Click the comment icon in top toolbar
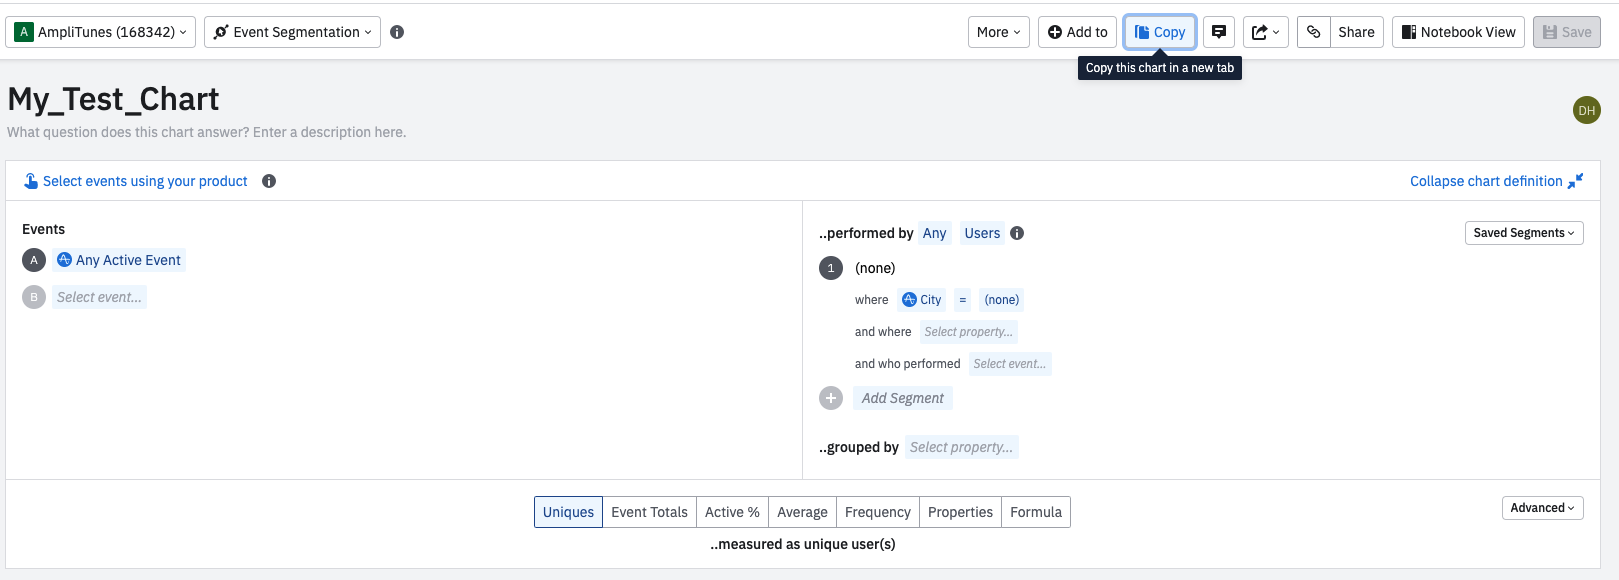The width and height of the screenshot is (1619, 580). pyautogui.click(x=1219, y=32)
